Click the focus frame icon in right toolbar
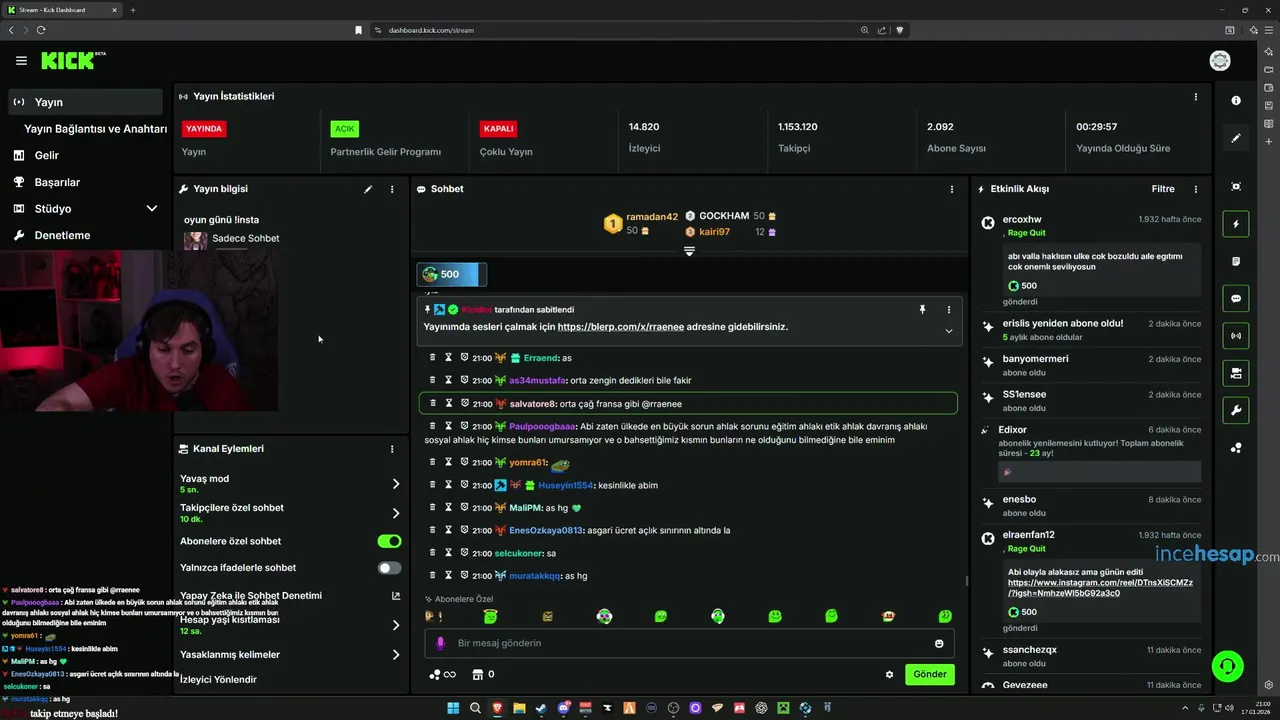Screen dimensions: 1280x720 [x=1236, y=187]
